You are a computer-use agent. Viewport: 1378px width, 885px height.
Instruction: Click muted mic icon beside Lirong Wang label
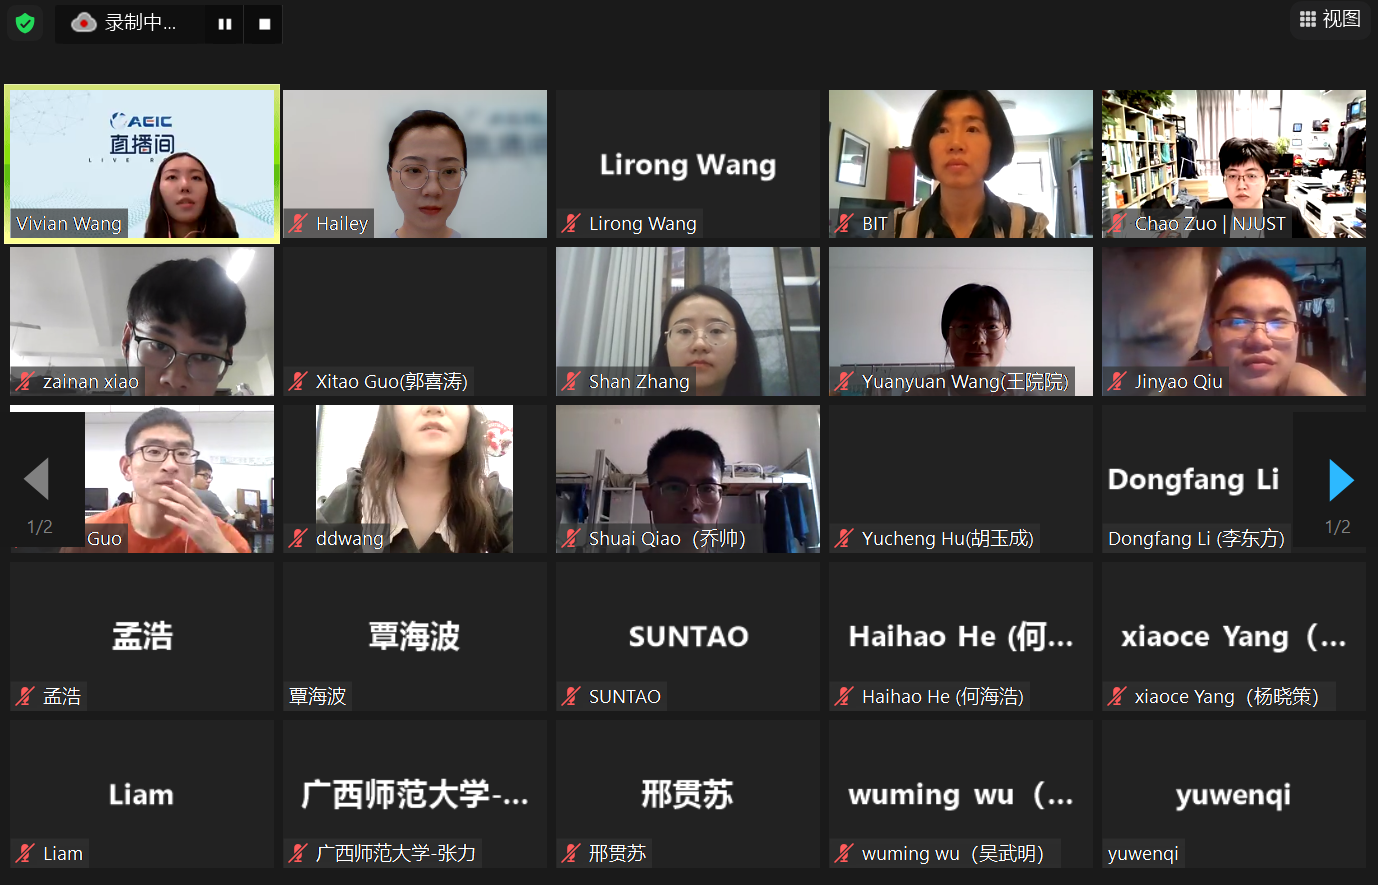pos(571,223)
